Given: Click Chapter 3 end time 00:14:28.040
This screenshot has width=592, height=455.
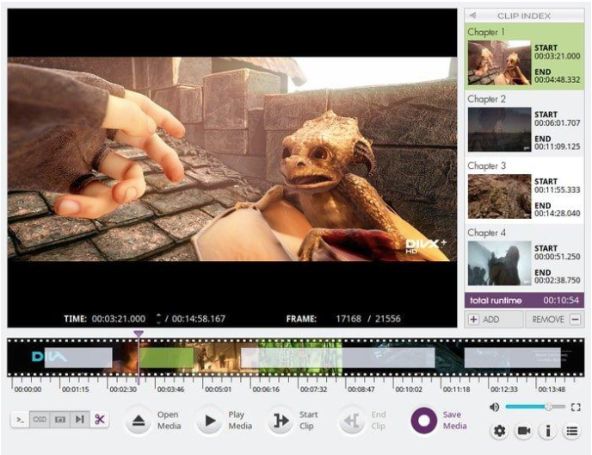Looking at the screenshot, I should point(557,214).
